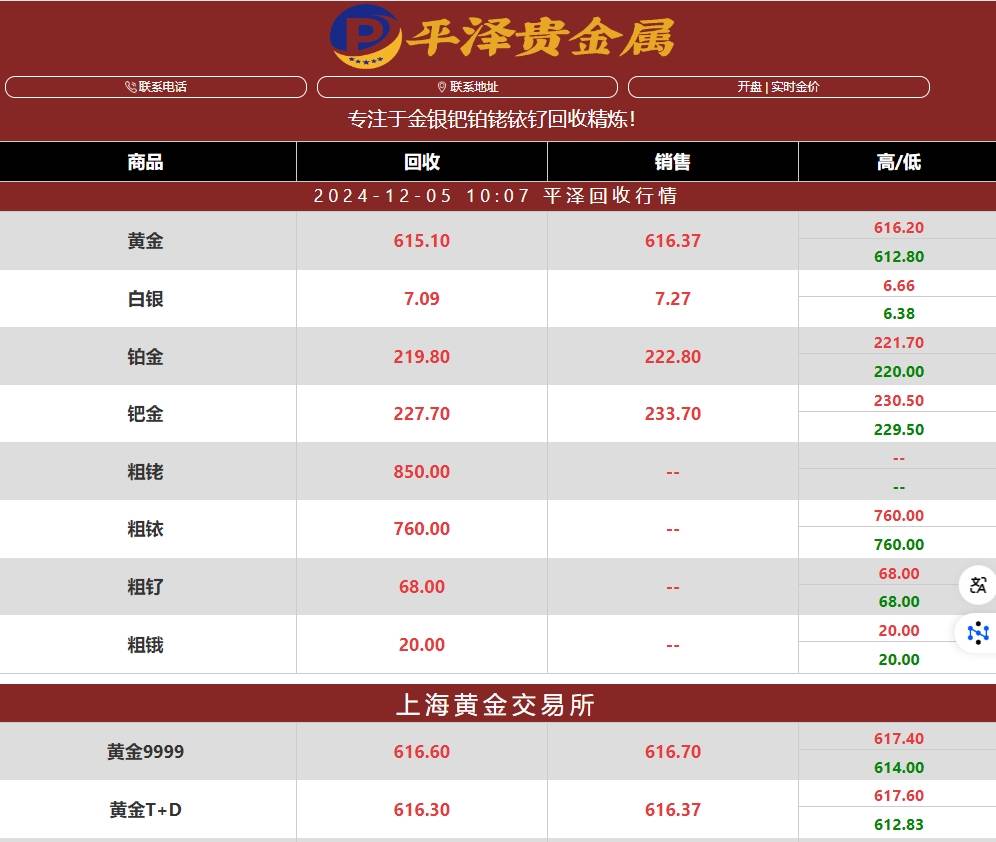Click the 铂金 sale price 222.80
996x842 pixels.
[x=673, y=356]
